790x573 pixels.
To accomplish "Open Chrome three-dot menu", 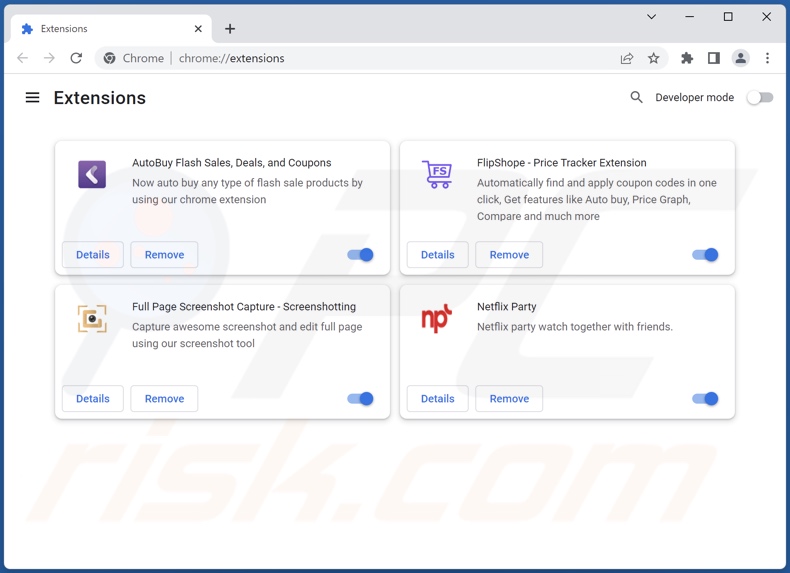I will [767, 58].
